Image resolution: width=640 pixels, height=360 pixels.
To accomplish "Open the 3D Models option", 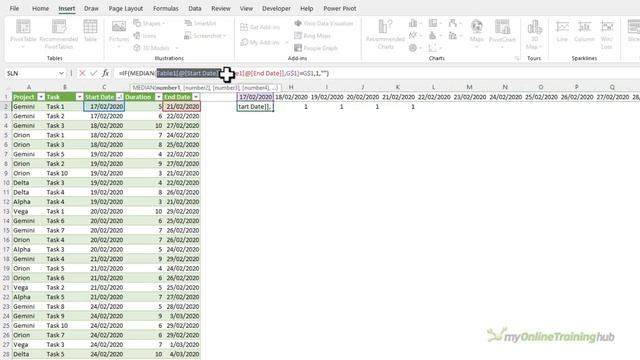I will [156, 48].
